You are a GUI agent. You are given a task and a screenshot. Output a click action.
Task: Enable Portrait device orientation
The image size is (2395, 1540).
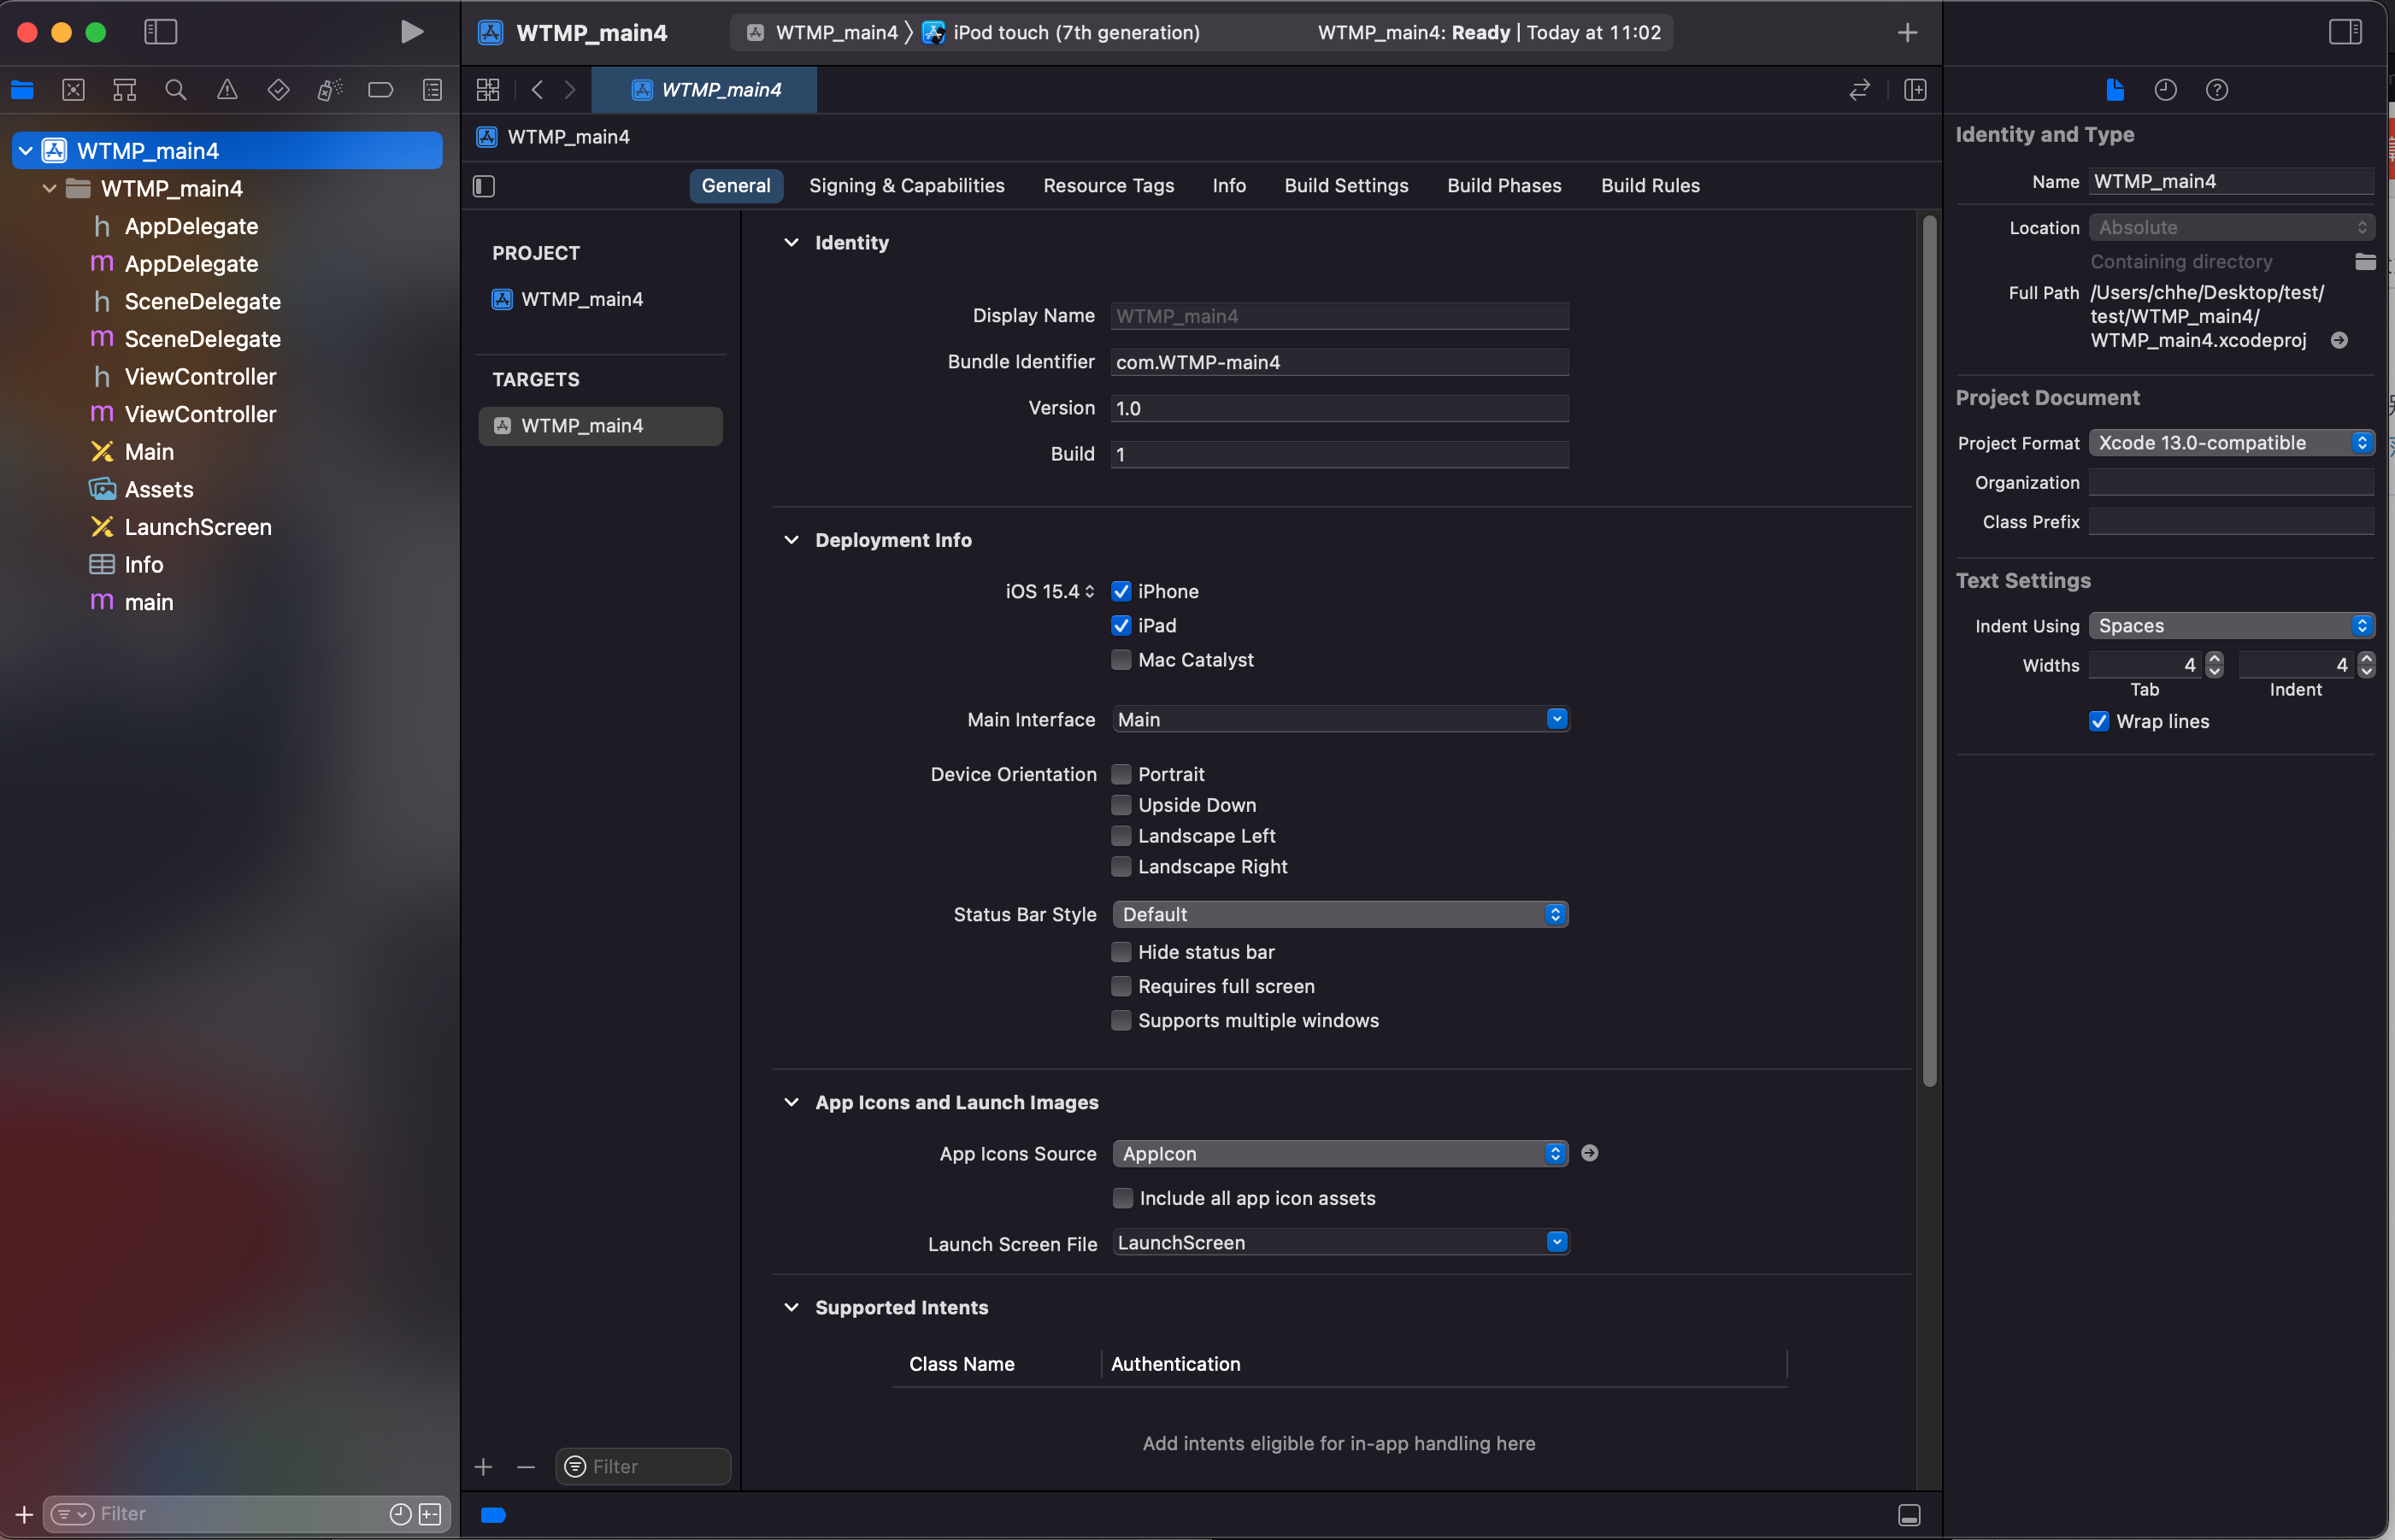(1121, 774)
